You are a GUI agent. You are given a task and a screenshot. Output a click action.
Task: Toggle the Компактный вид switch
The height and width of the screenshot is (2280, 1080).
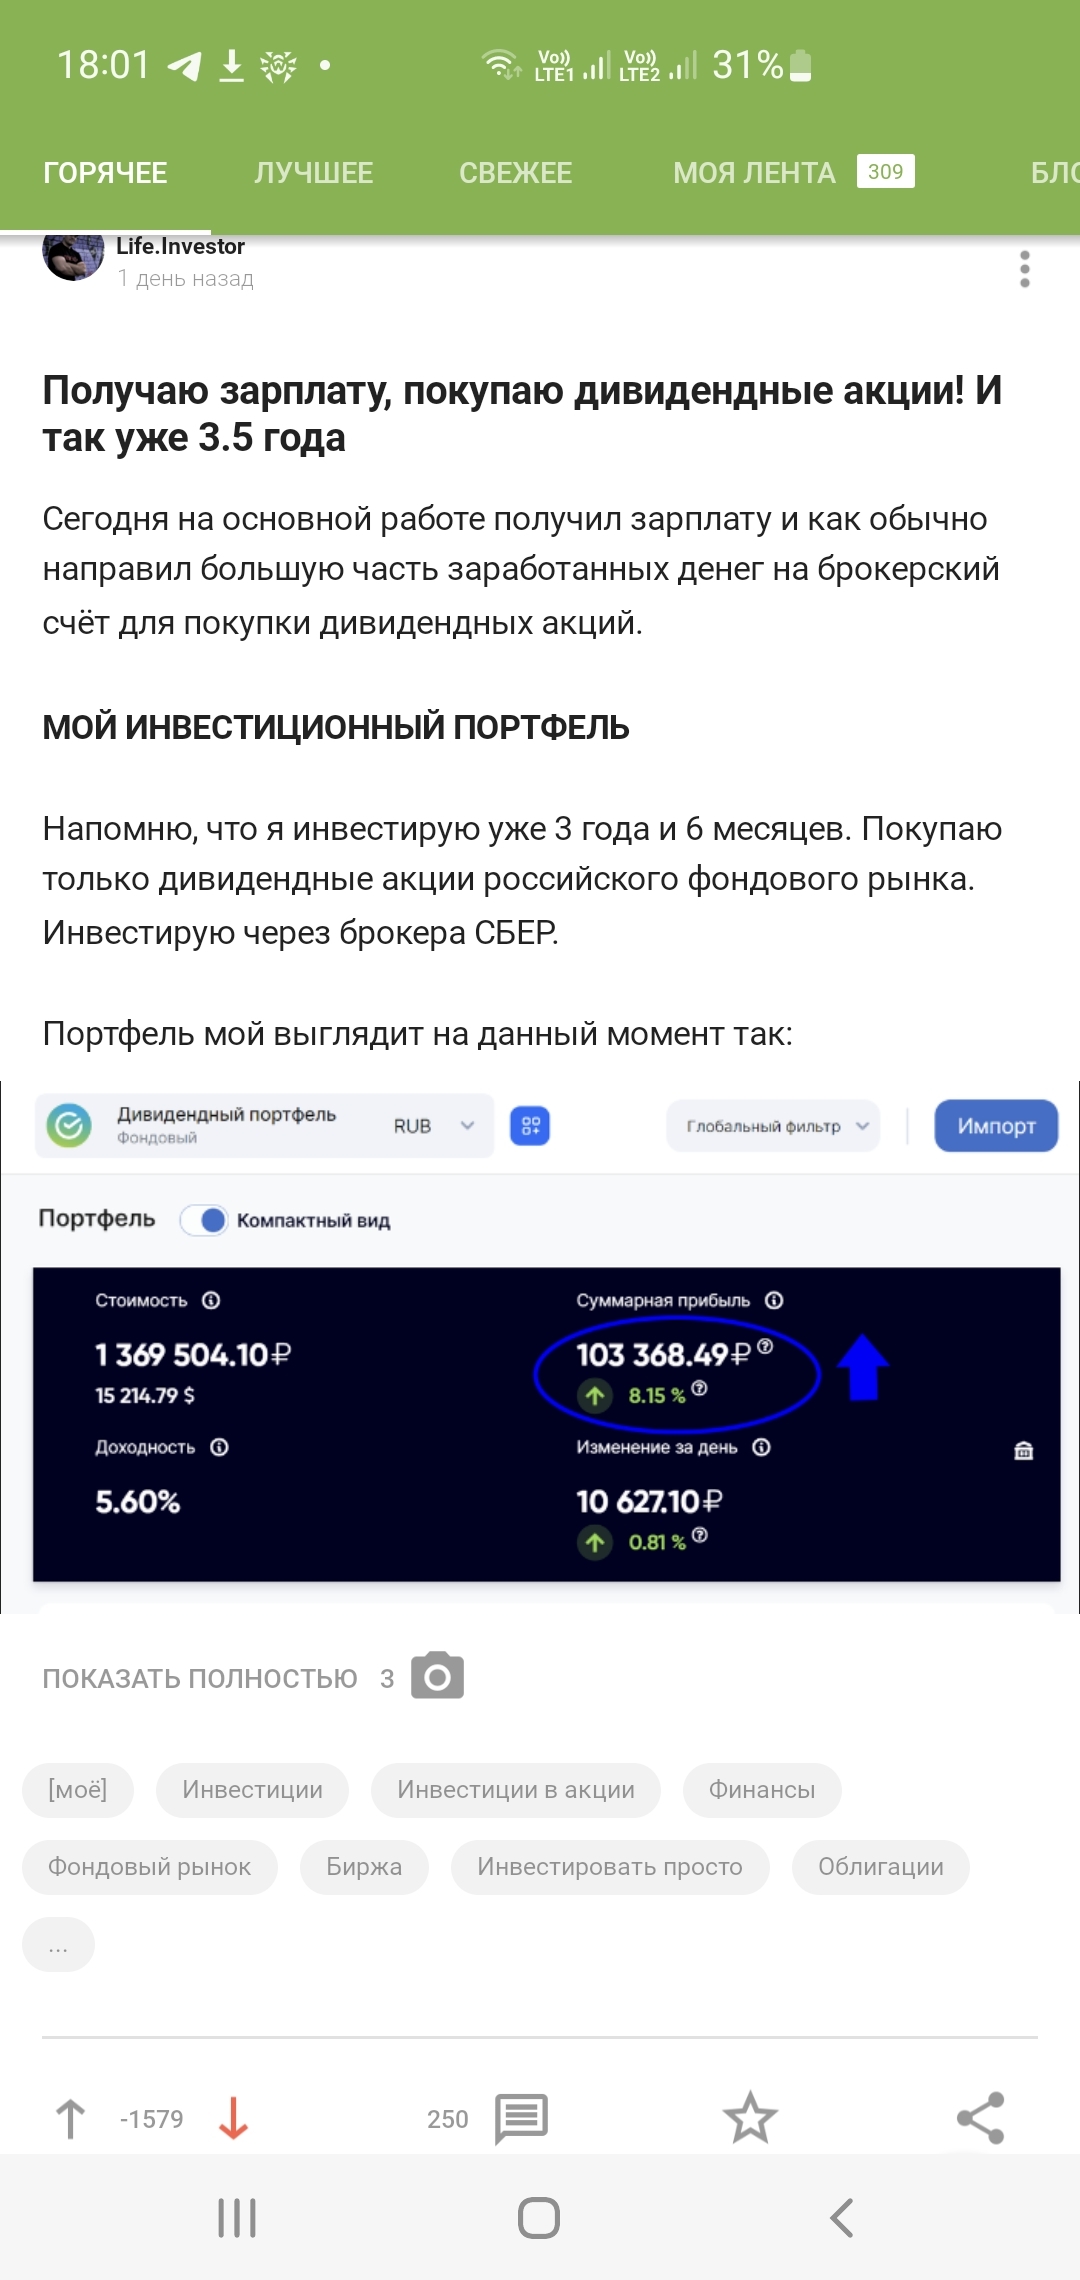pos(205,1220)
